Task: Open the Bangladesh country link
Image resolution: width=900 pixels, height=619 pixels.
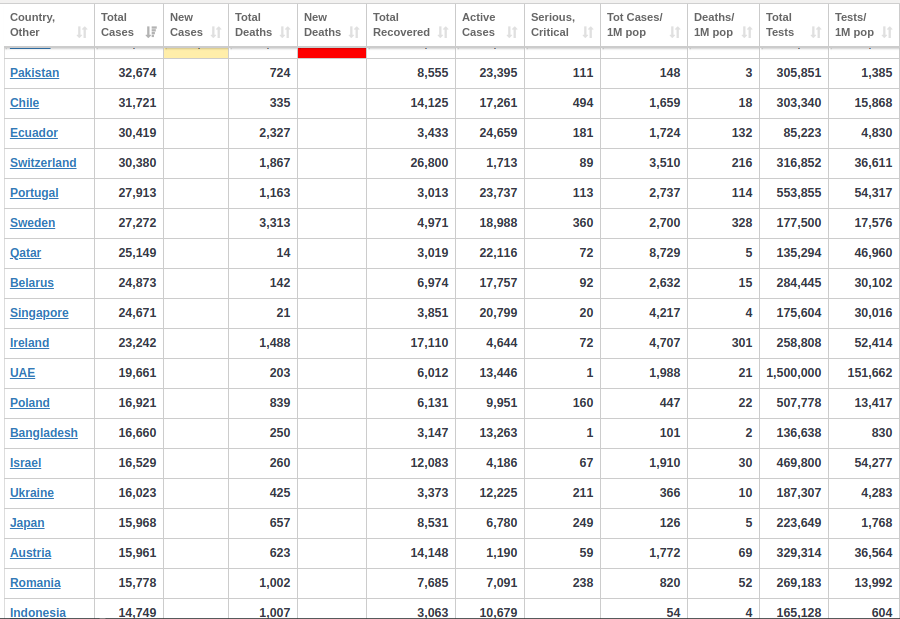Action: pyautogui.click(x=44, y=433)
